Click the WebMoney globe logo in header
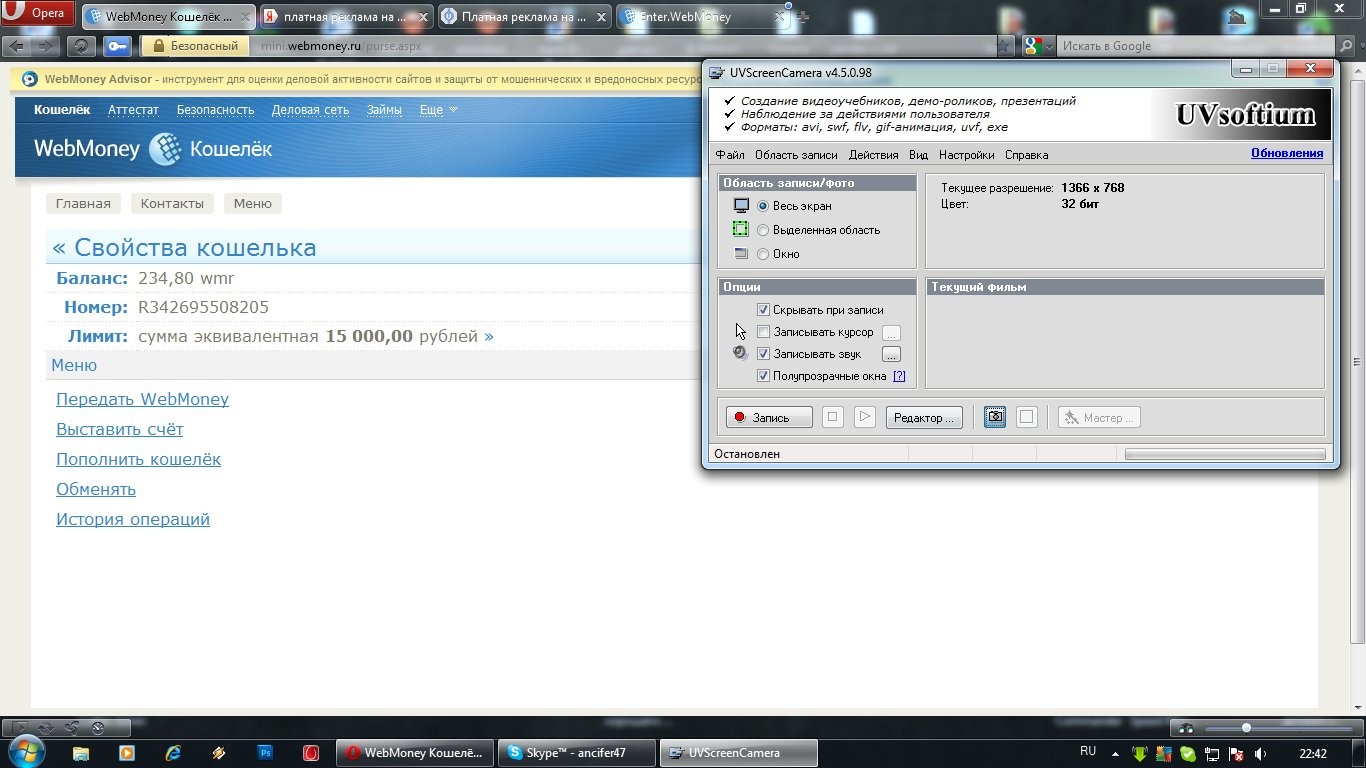The height and width of the screenshot is (768, 1366). click(164, 149)
